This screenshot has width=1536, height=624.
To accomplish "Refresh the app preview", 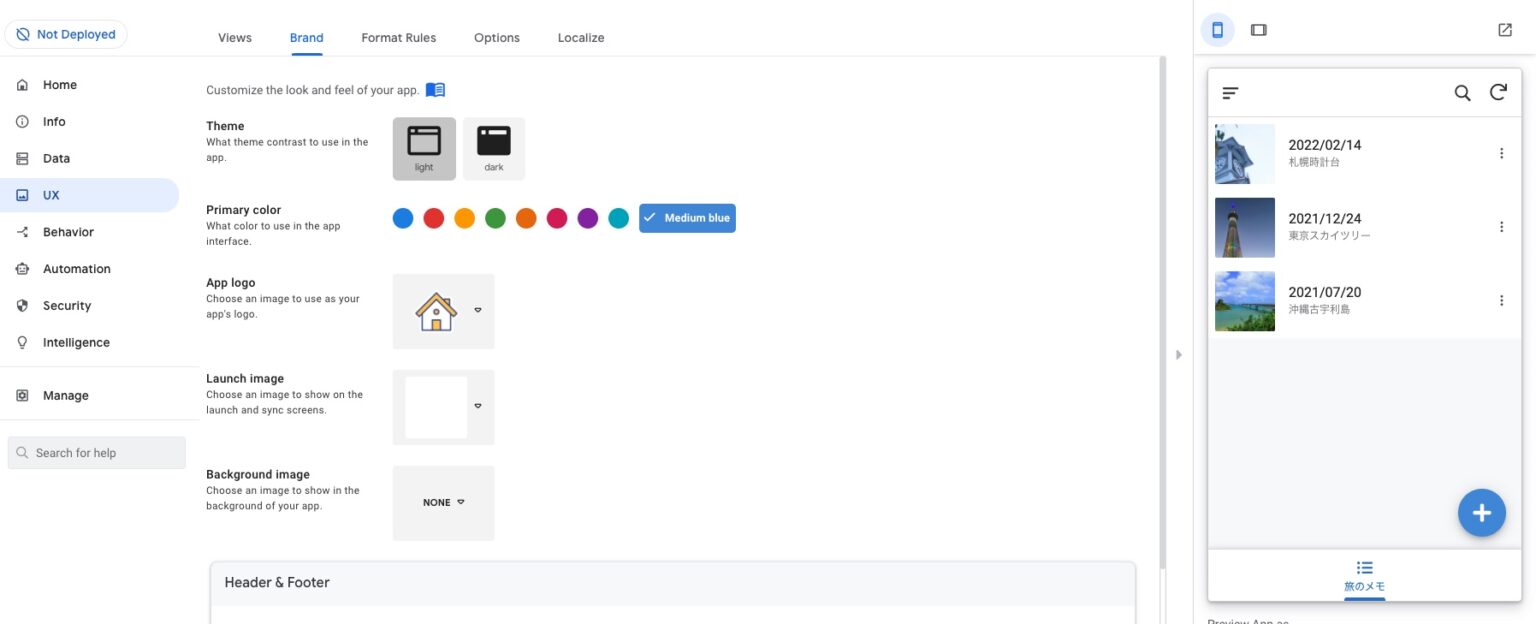I will (x=1497, y=91).
